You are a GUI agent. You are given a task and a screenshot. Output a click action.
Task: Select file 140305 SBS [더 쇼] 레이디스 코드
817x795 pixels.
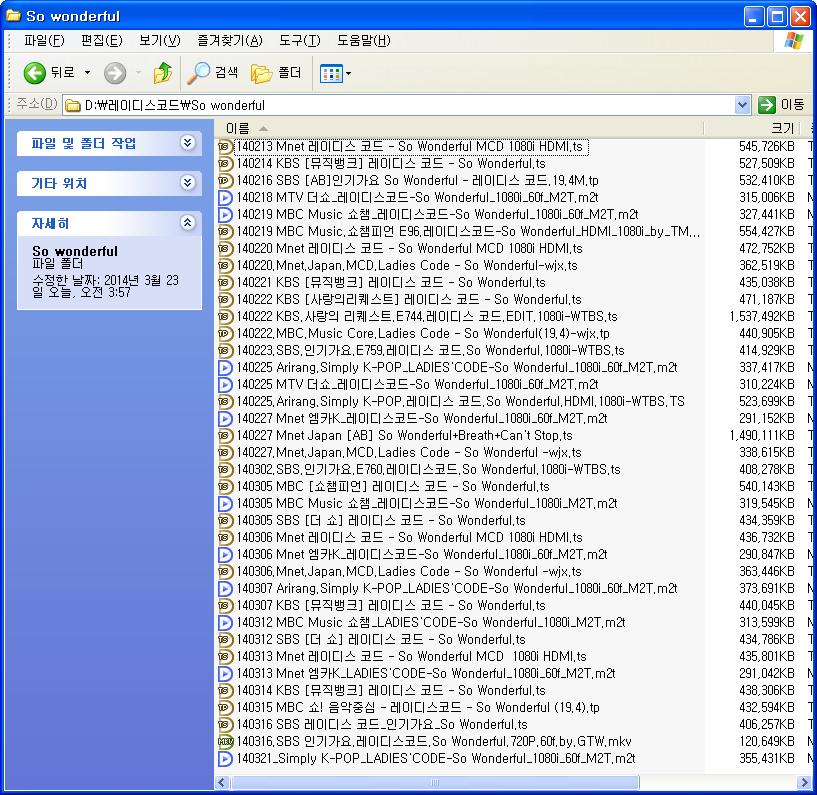pyautogui.click(x=381, y=520)
